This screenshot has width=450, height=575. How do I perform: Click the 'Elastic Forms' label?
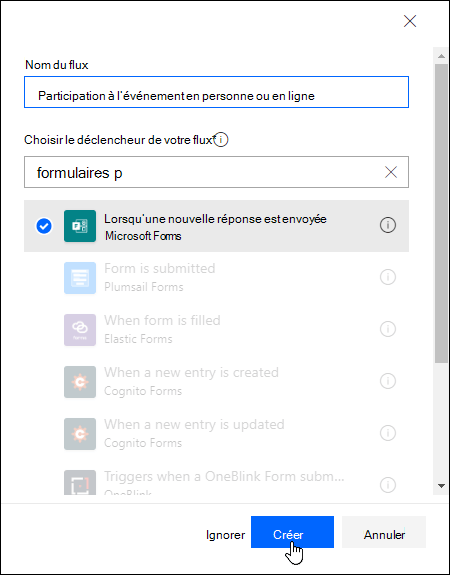pos(138,339)
